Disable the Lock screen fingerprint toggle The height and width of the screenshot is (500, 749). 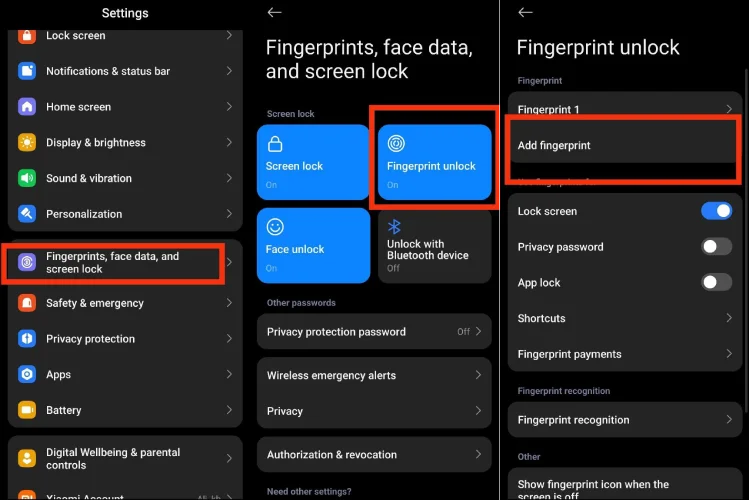[716, 211]
